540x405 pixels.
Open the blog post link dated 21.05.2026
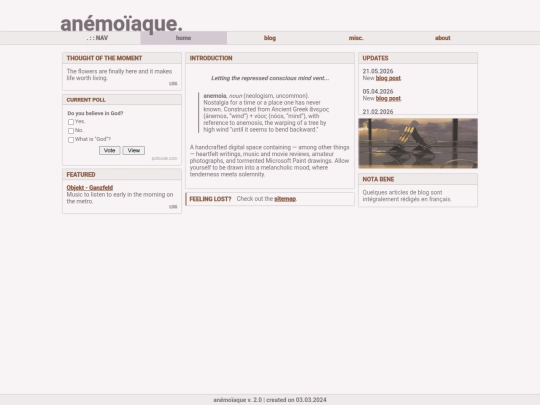click(x=388, y=78)
